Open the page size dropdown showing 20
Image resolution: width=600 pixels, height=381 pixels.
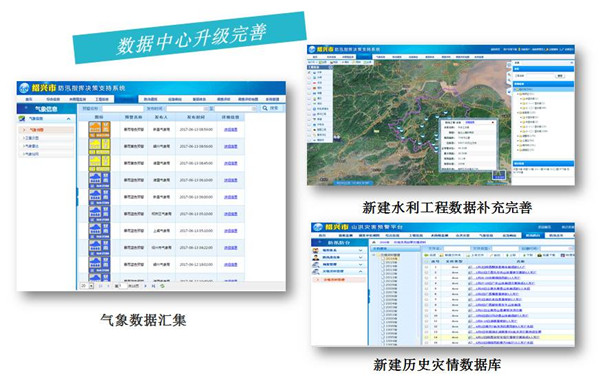click(x=87, y=286)
